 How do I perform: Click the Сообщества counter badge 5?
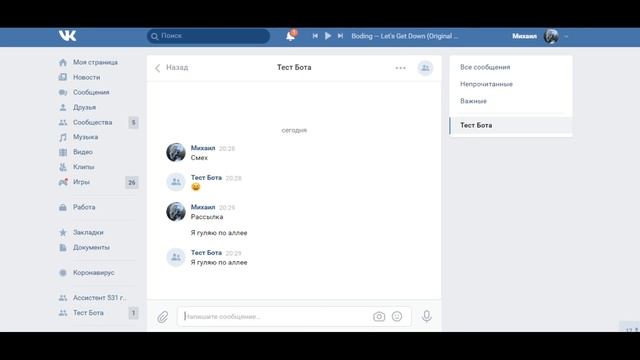(x=133, y=122)
